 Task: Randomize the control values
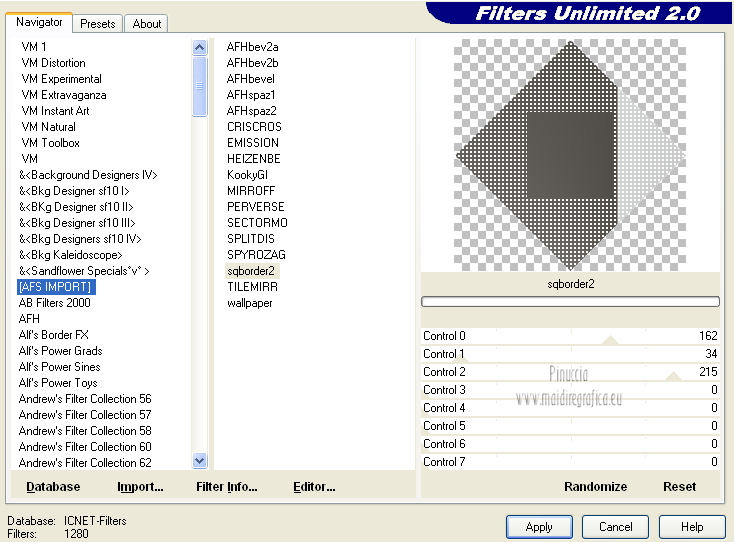[x=595, y=487]
